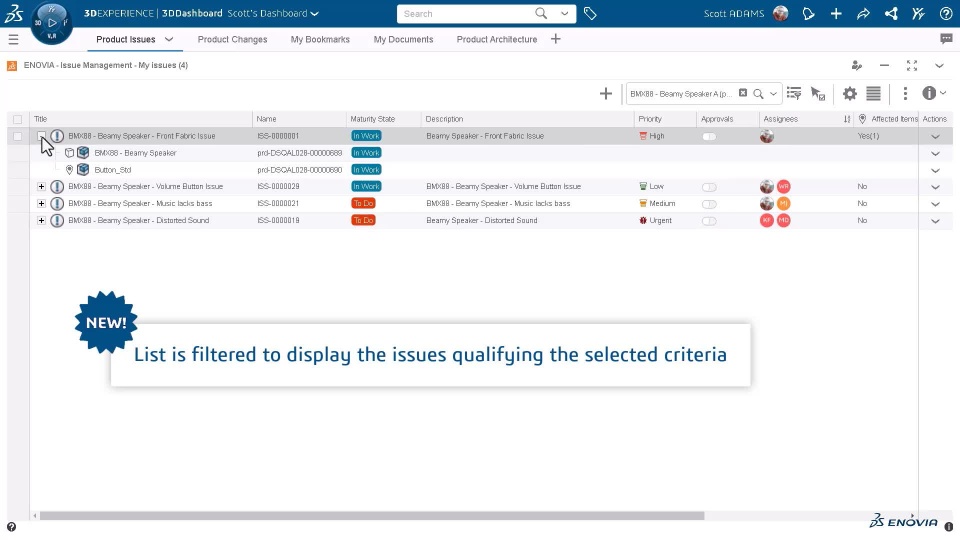
Task: Collapse the Front Fabric Issue row
Action: [x=41, y=136]
